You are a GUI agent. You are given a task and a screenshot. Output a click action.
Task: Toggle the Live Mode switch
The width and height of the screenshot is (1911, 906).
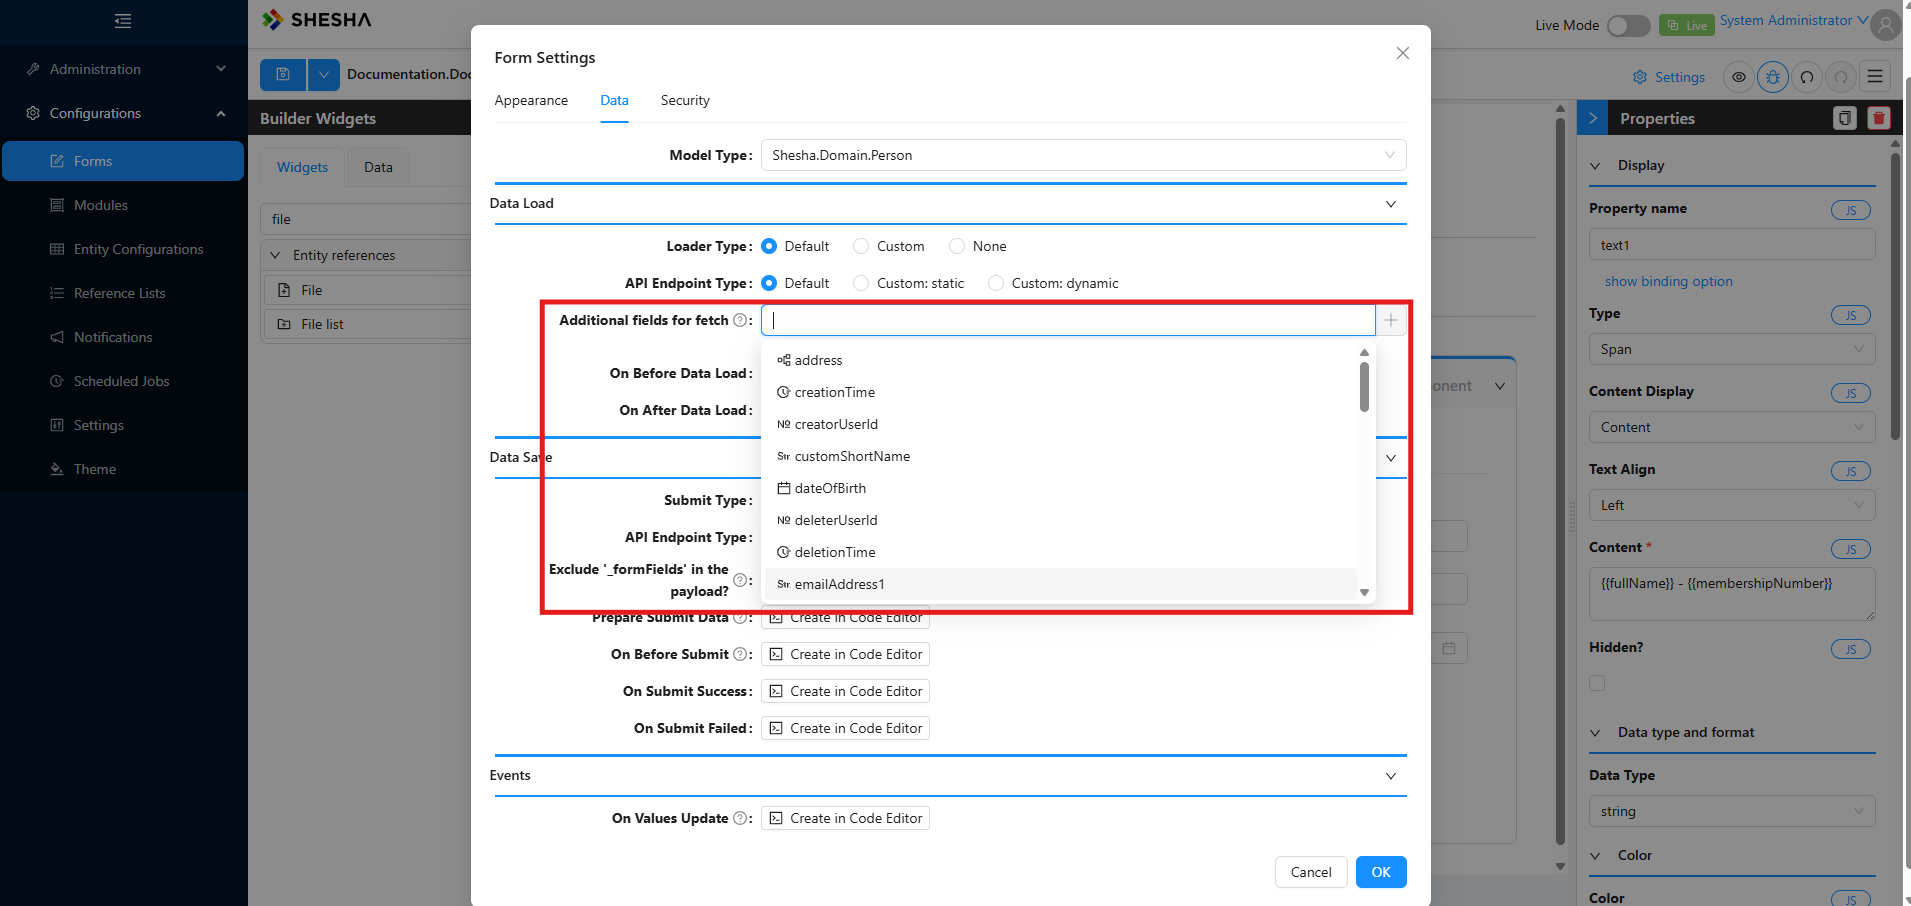1628,25
